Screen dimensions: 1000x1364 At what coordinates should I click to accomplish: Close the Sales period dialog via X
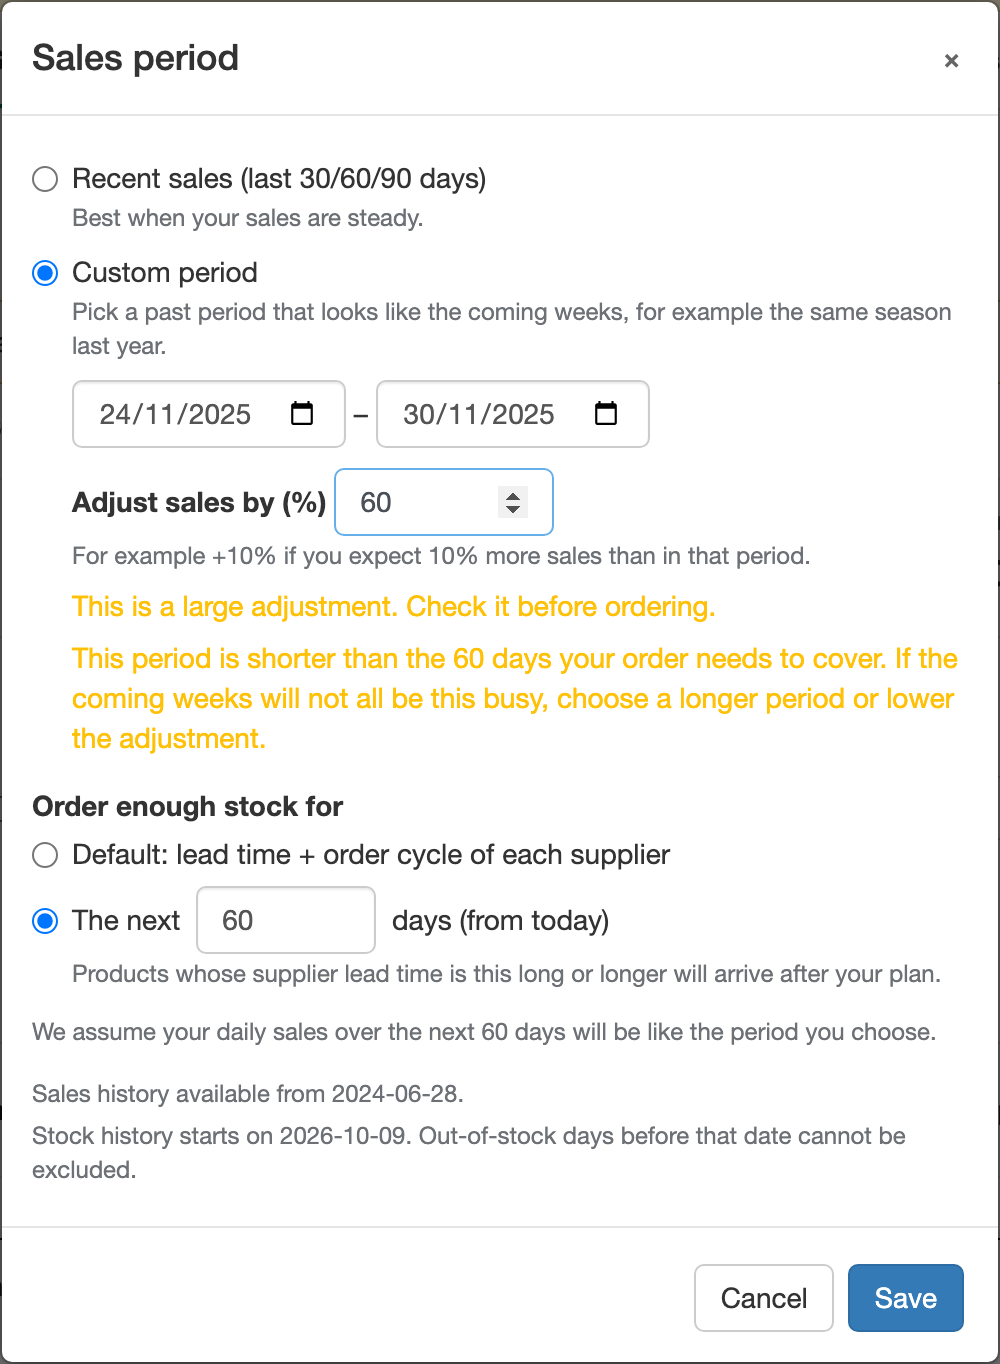coord(951,61)
